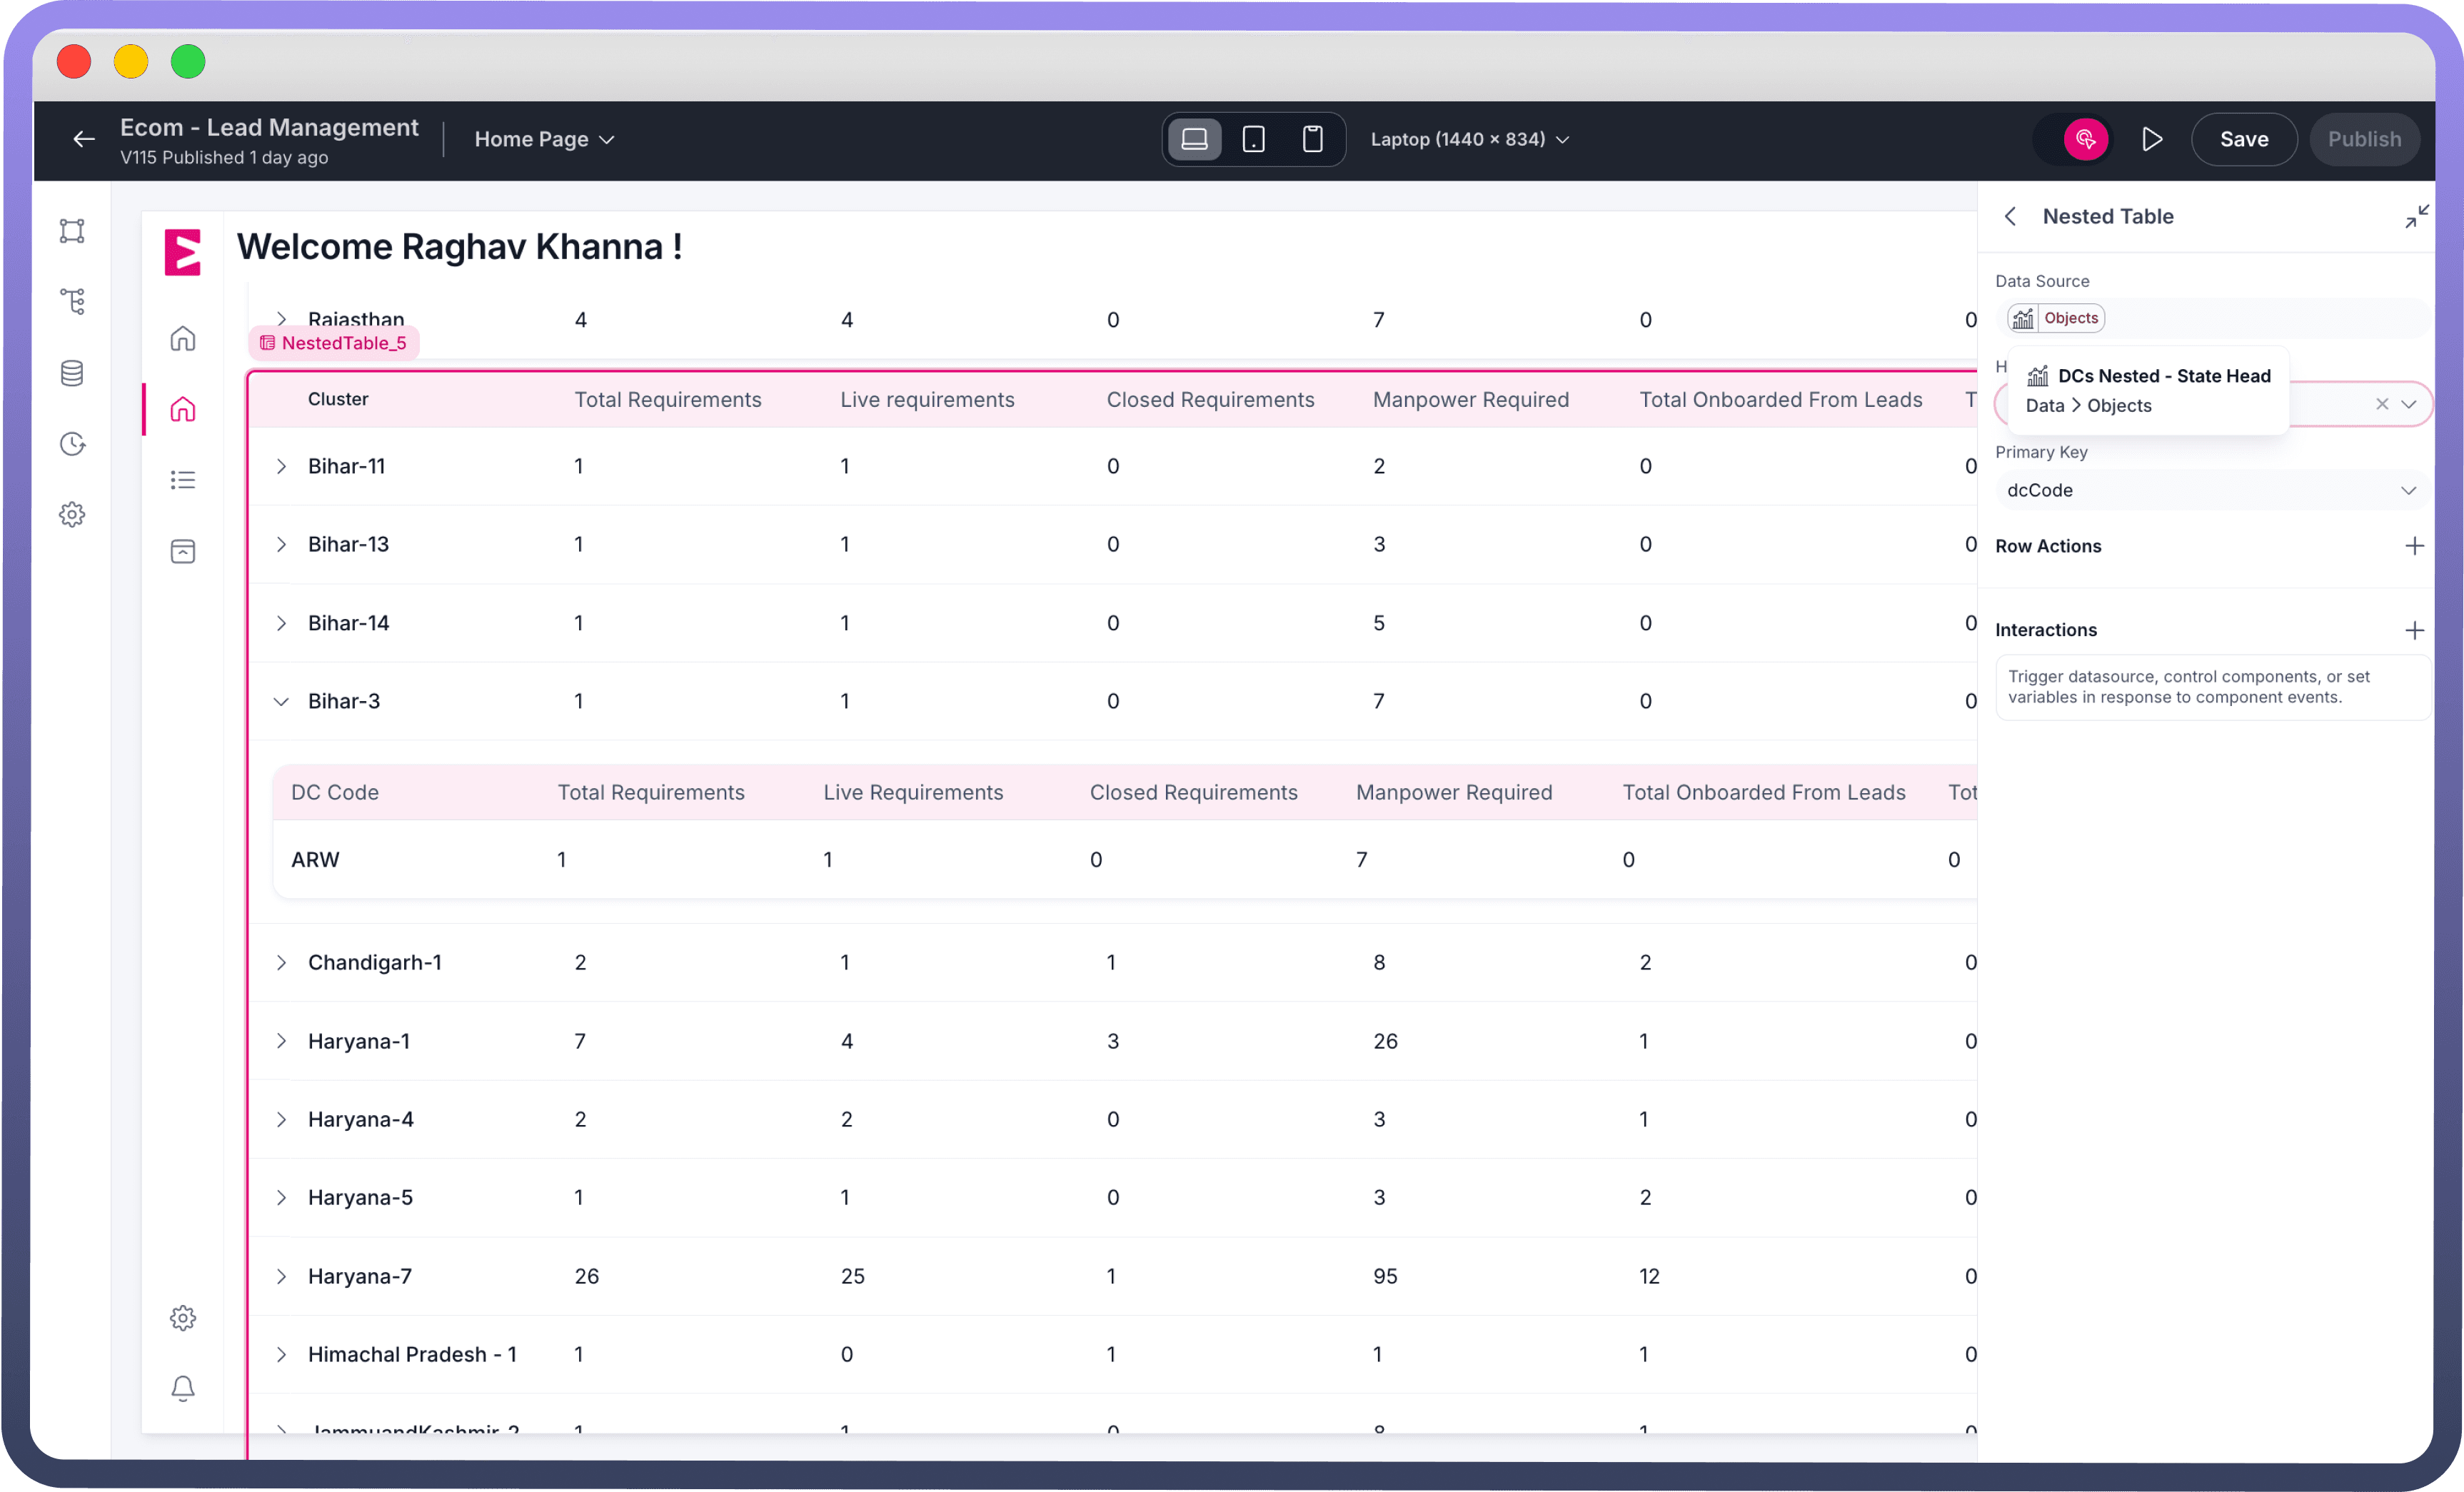Add a new Row Action with plus
The height and width of the screenshot is (1492, 2464).
click(x=2414, y=546)
